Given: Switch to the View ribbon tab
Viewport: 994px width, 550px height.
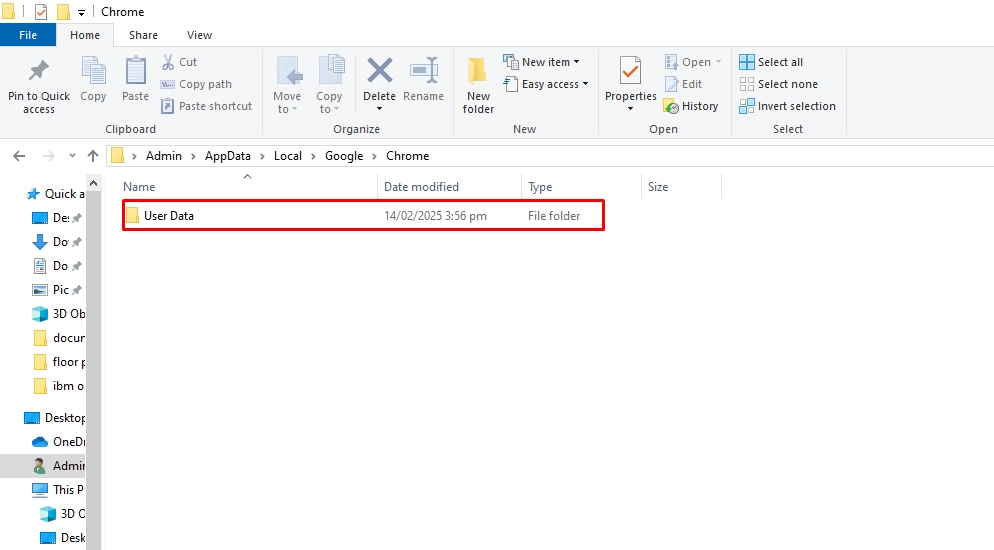Looking at the screenshot, I should 199,35.
